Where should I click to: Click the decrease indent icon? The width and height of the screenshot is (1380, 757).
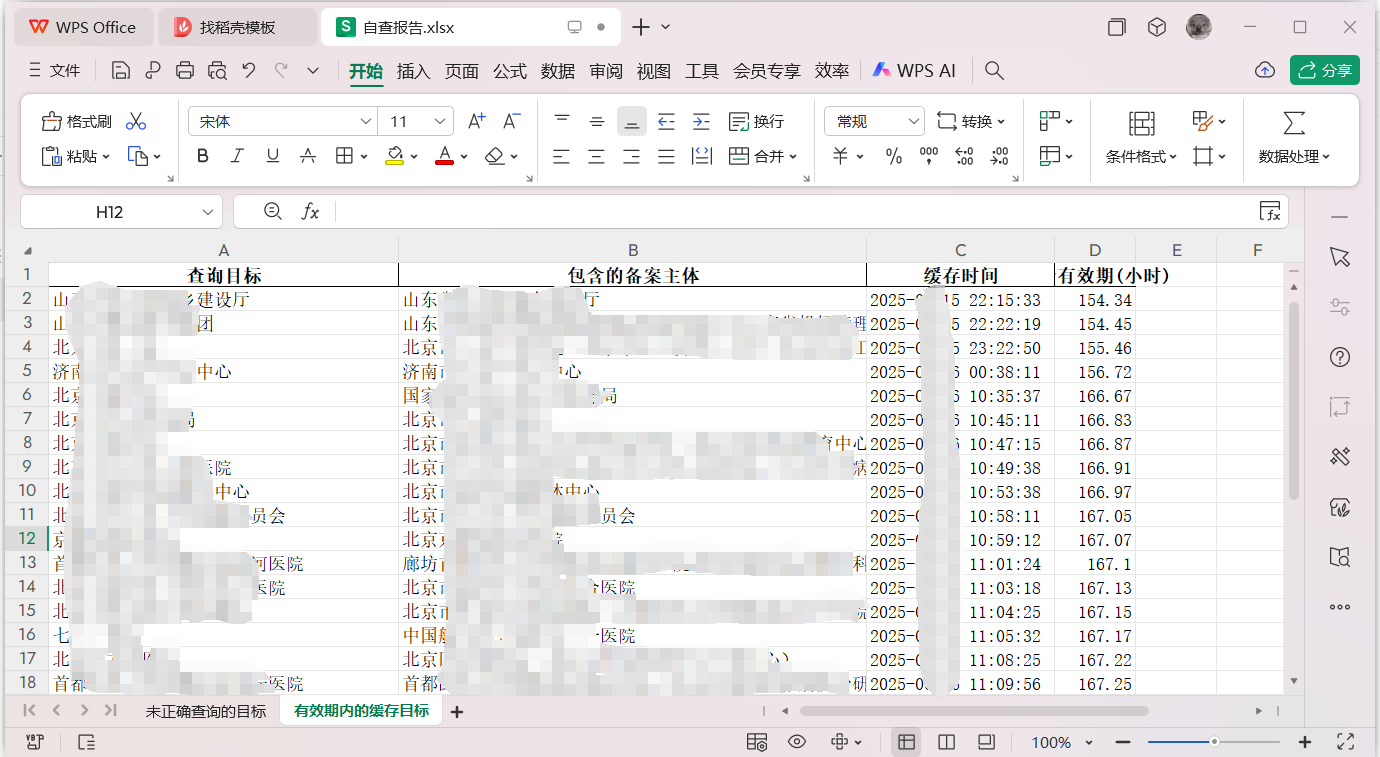coord(666,121)
